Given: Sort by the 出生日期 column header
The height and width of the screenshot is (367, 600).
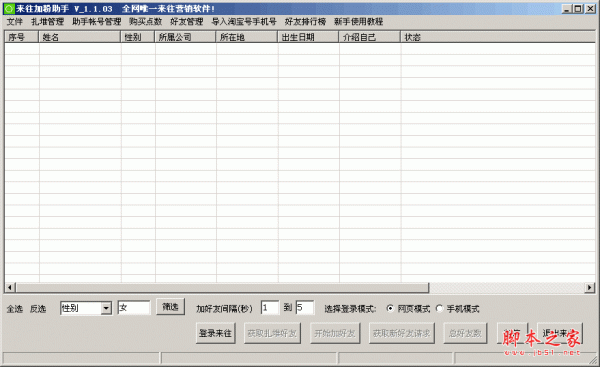Looking at the screenshot, I should click(x=308, y=37).
